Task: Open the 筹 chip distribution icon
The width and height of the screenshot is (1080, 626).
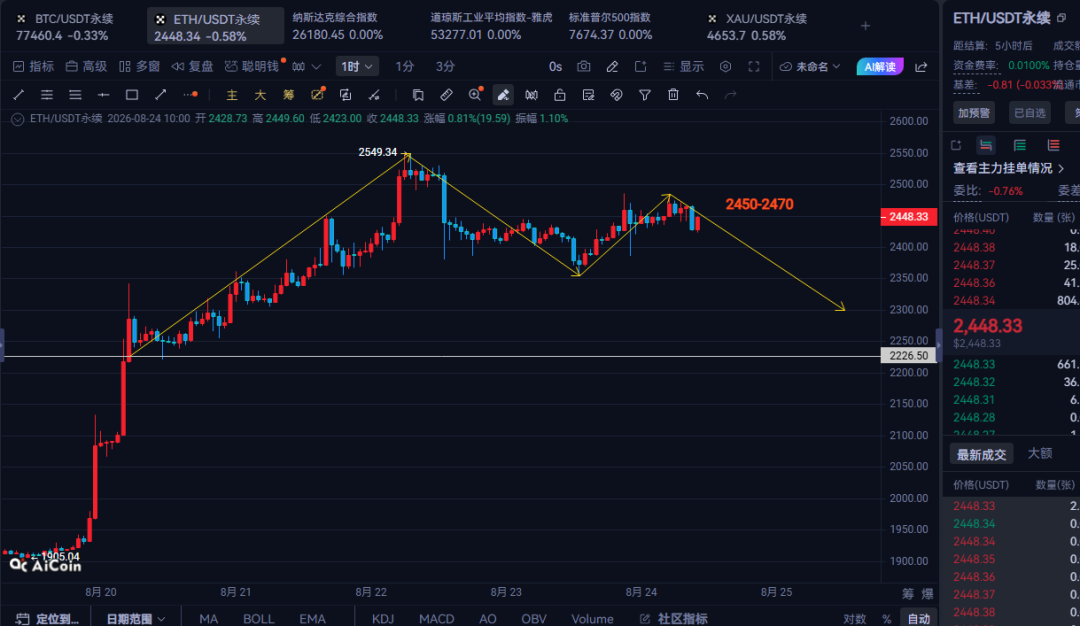Action: (x=288, y=95)
